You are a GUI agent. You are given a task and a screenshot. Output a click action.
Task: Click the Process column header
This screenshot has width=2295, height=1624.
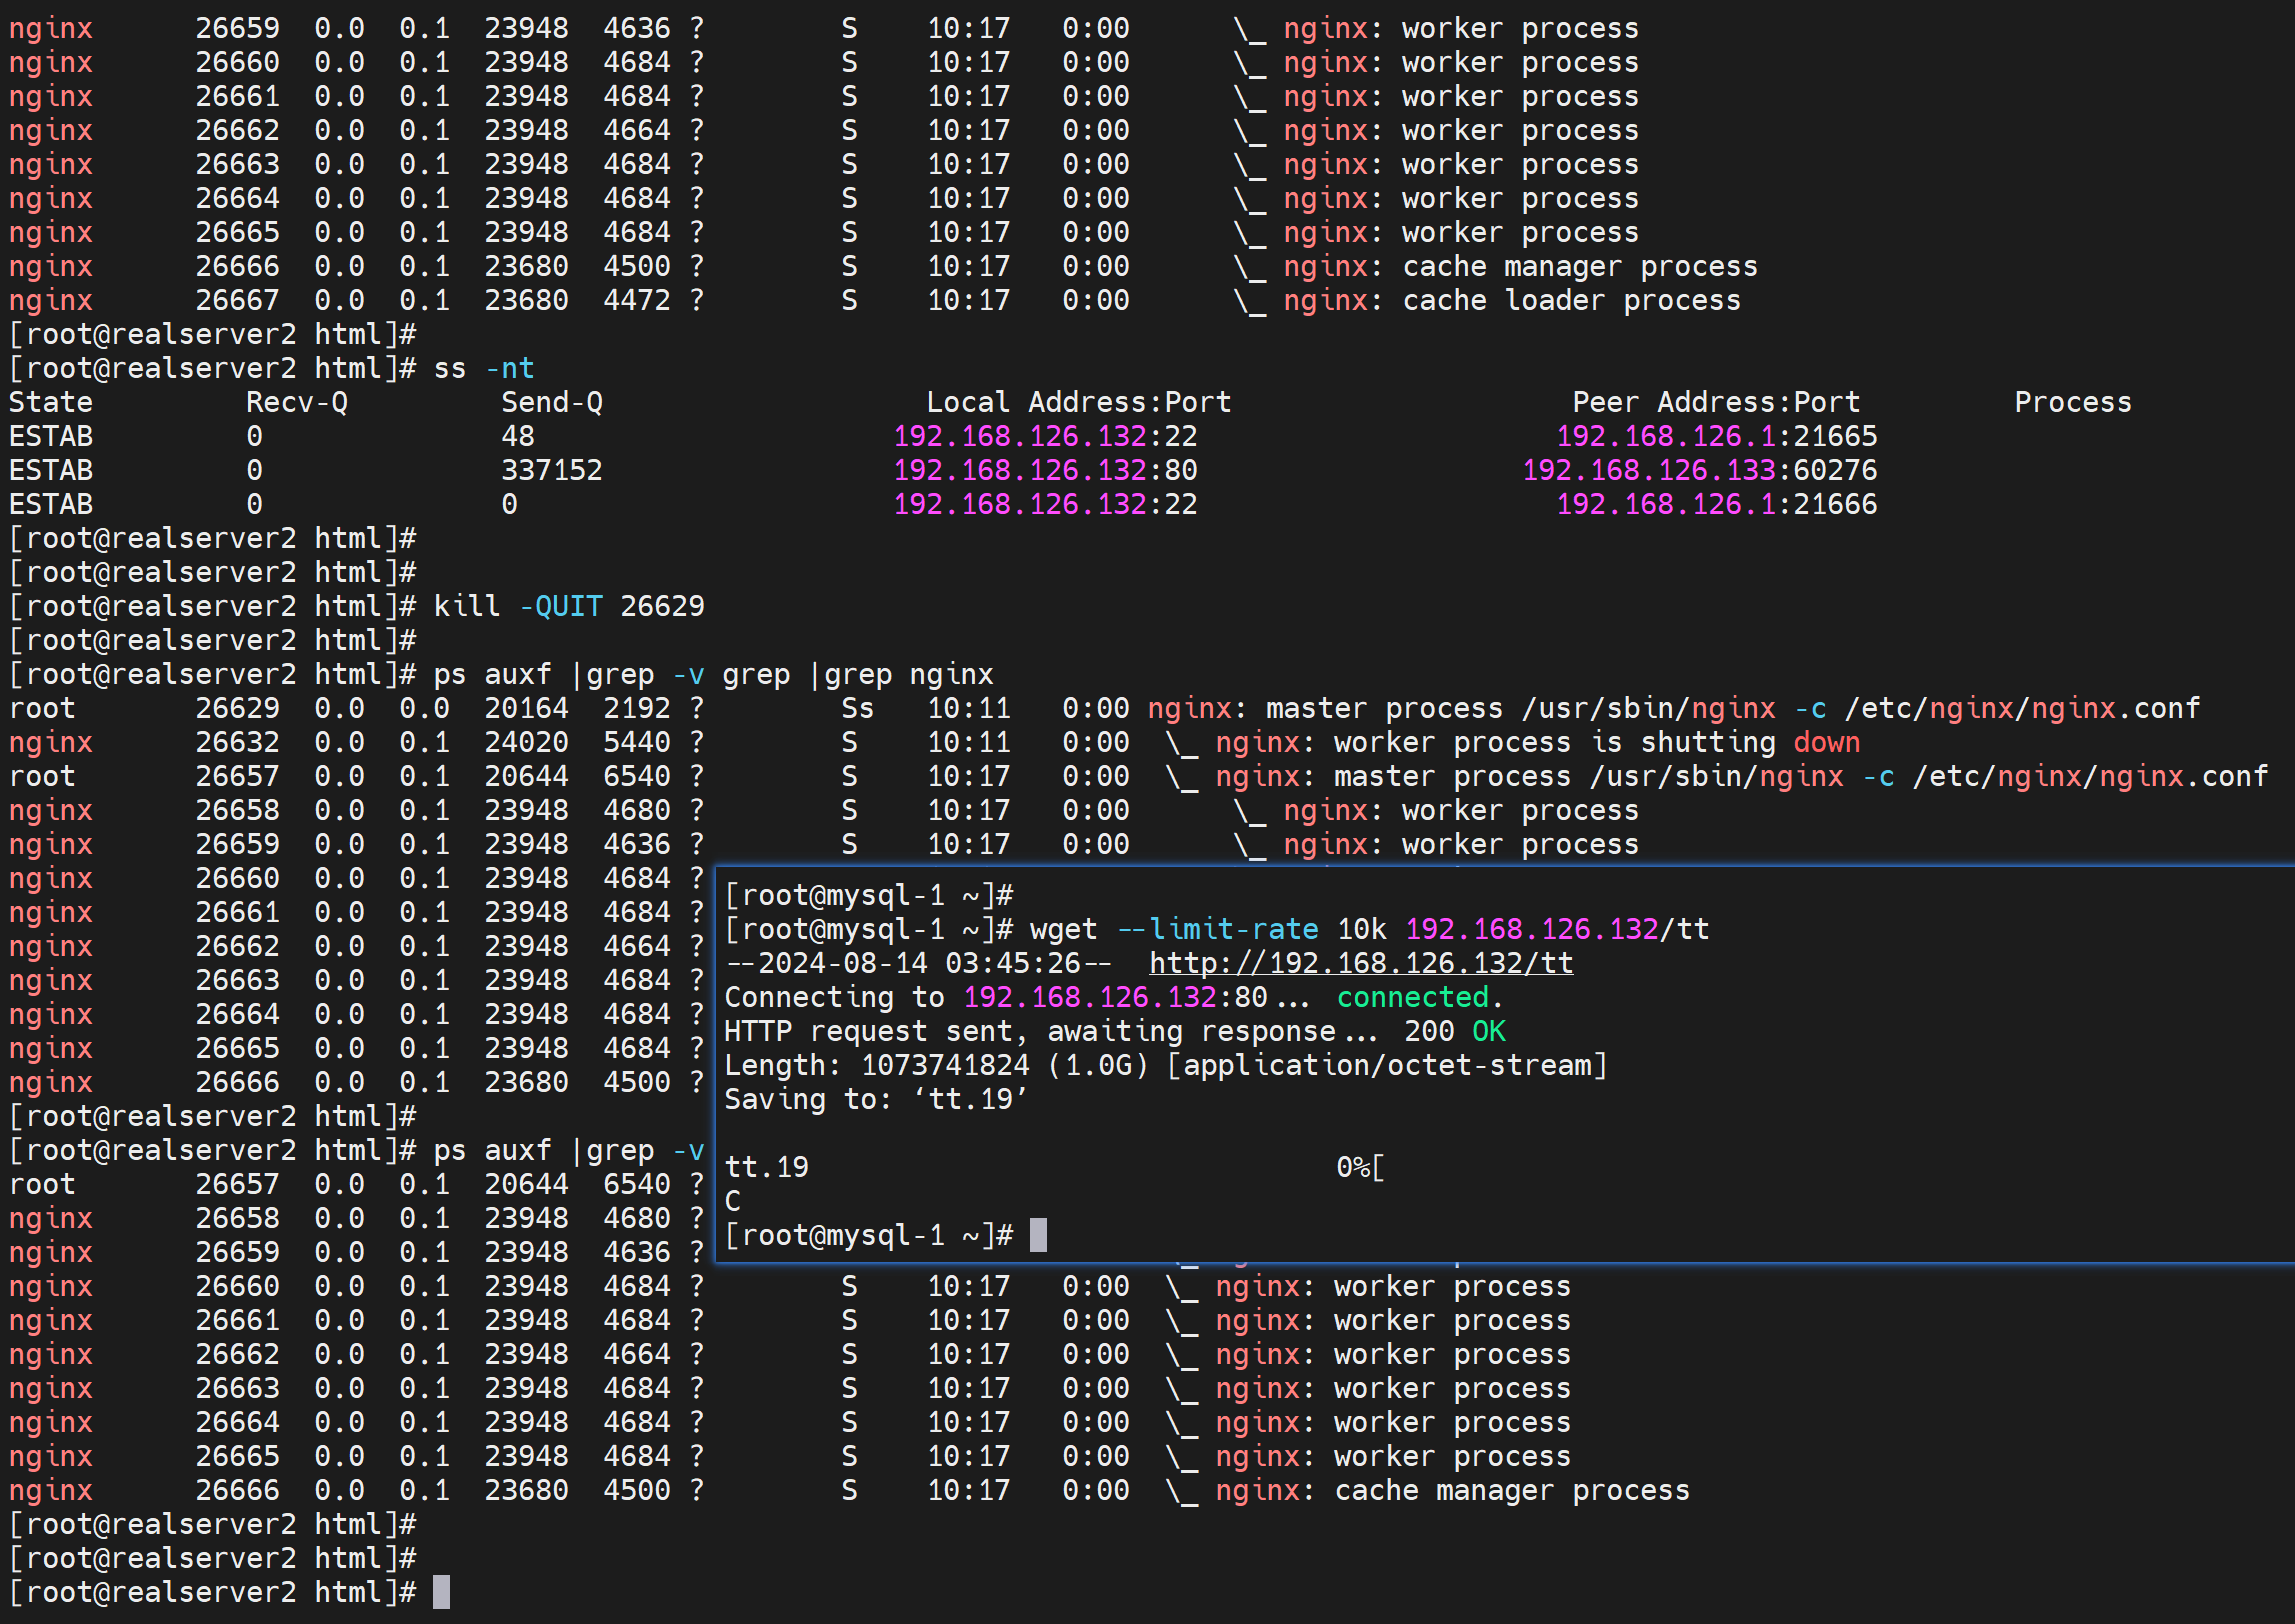click(2072, 402)
